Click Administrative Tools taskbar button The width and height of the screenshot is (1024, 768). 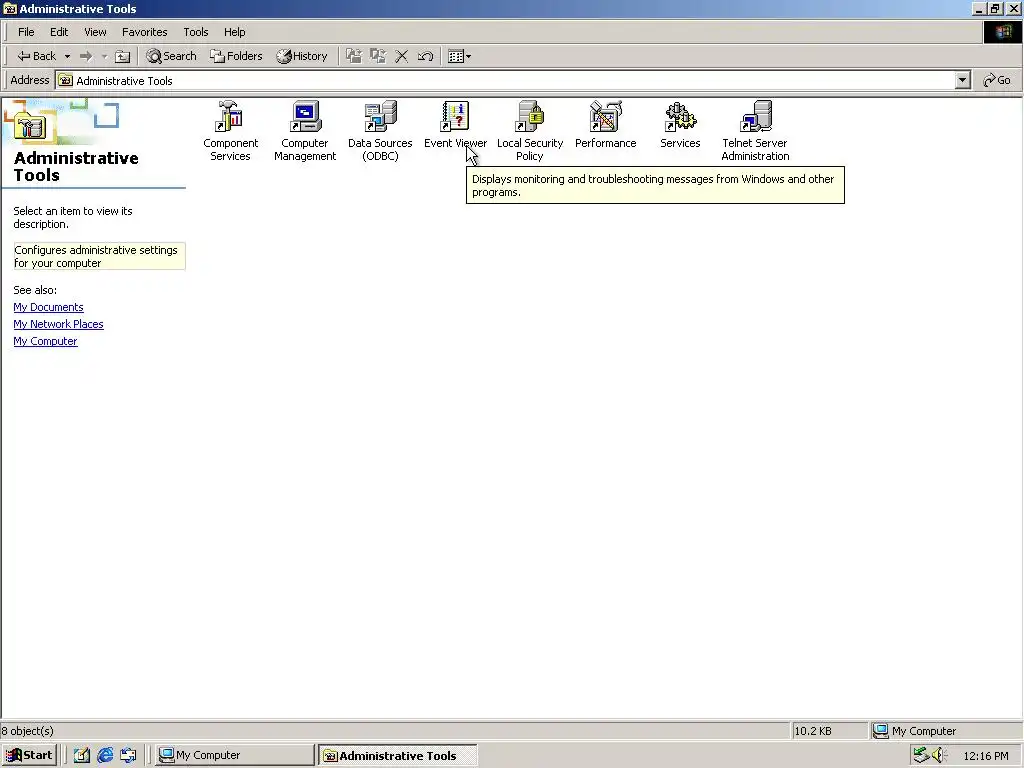[398, 756]
